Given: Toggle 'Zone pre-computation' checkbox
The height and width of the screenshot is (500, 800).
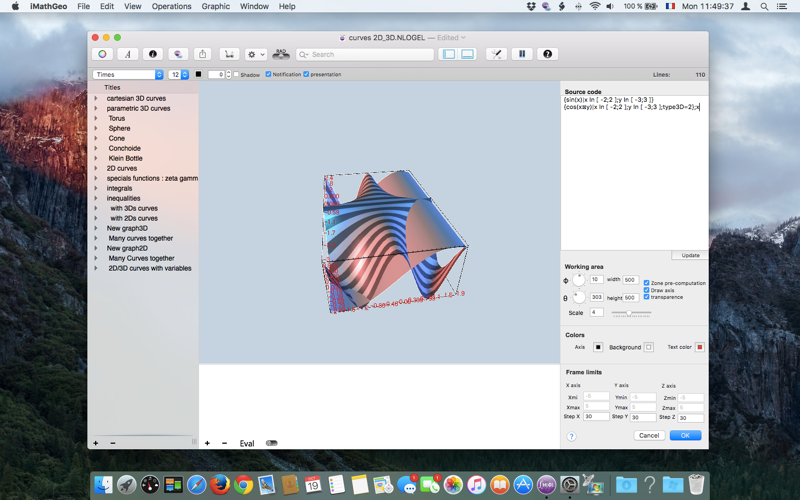Looking at the screenshot, I should (x=646, y=283).
